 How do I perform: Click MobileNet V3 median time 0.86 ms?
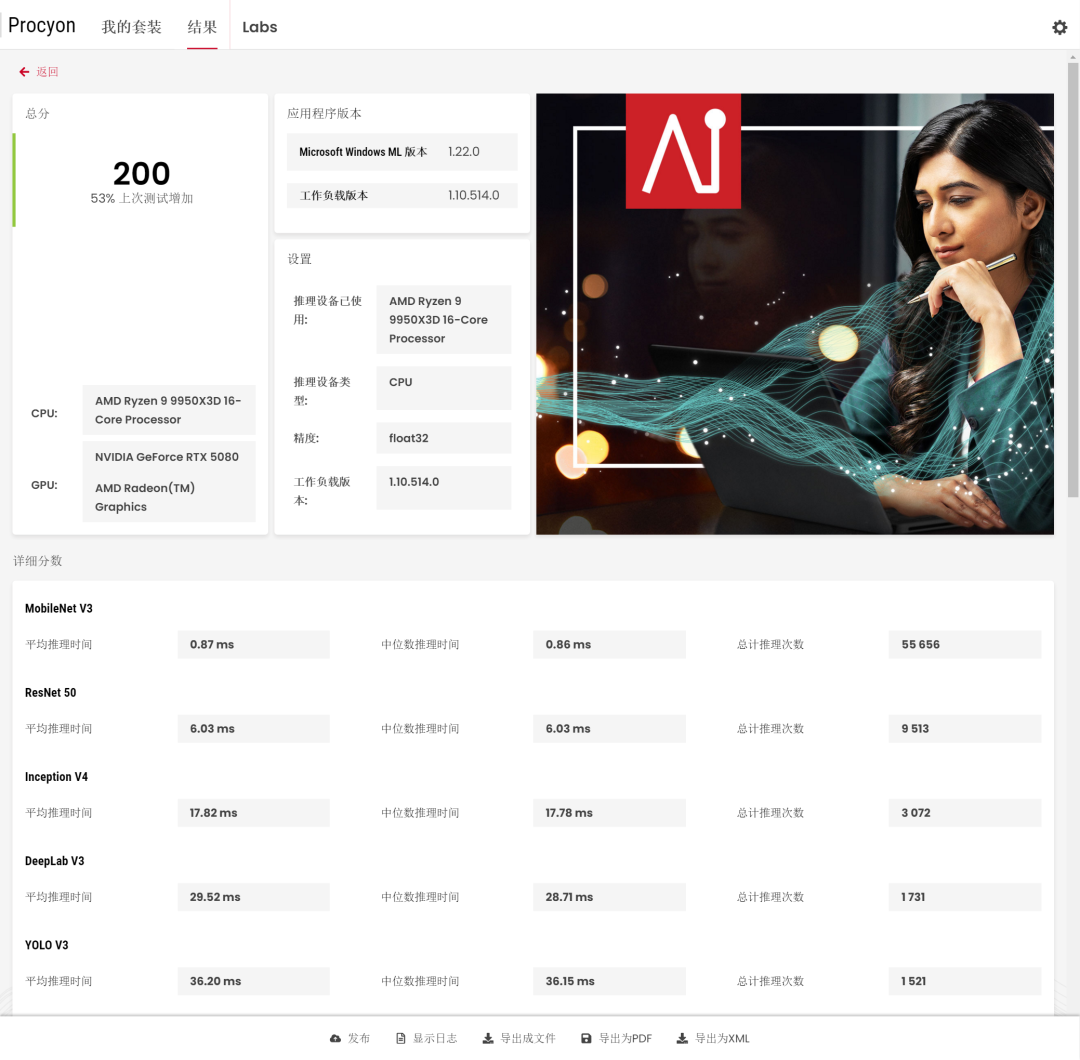[x=609, y=645]
